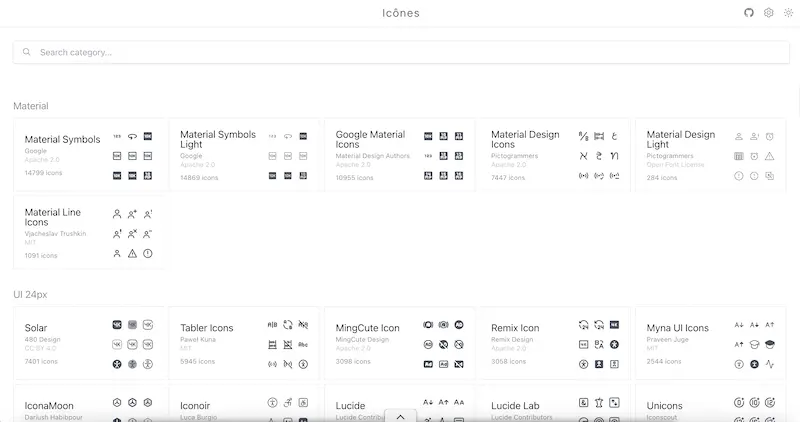Click the 7401 icons count text
Viewport: 800px width, 422px height.
[x=41, y=361]
